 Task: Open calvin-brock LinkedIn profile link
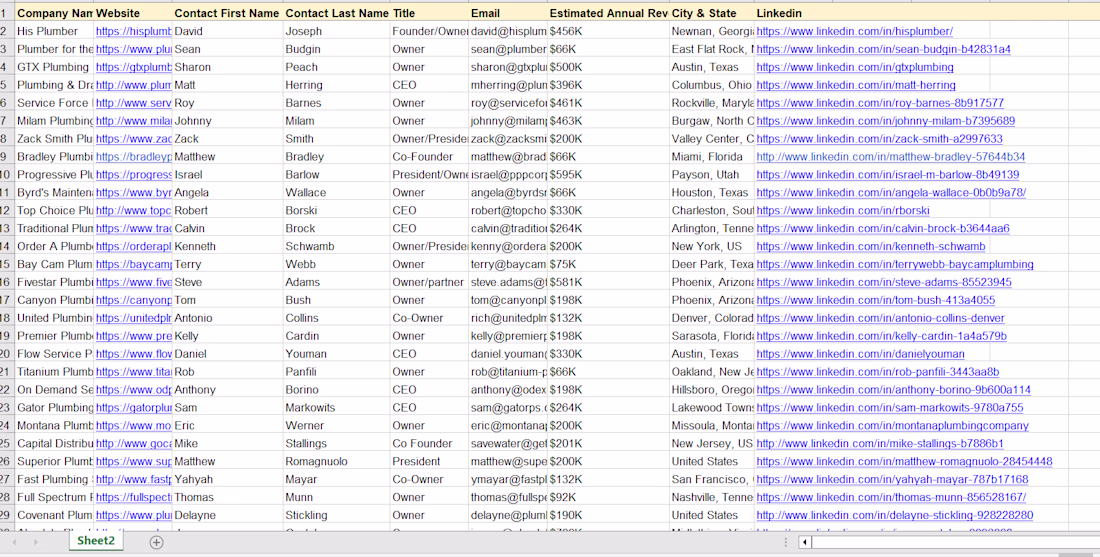(x=883, y=229)
